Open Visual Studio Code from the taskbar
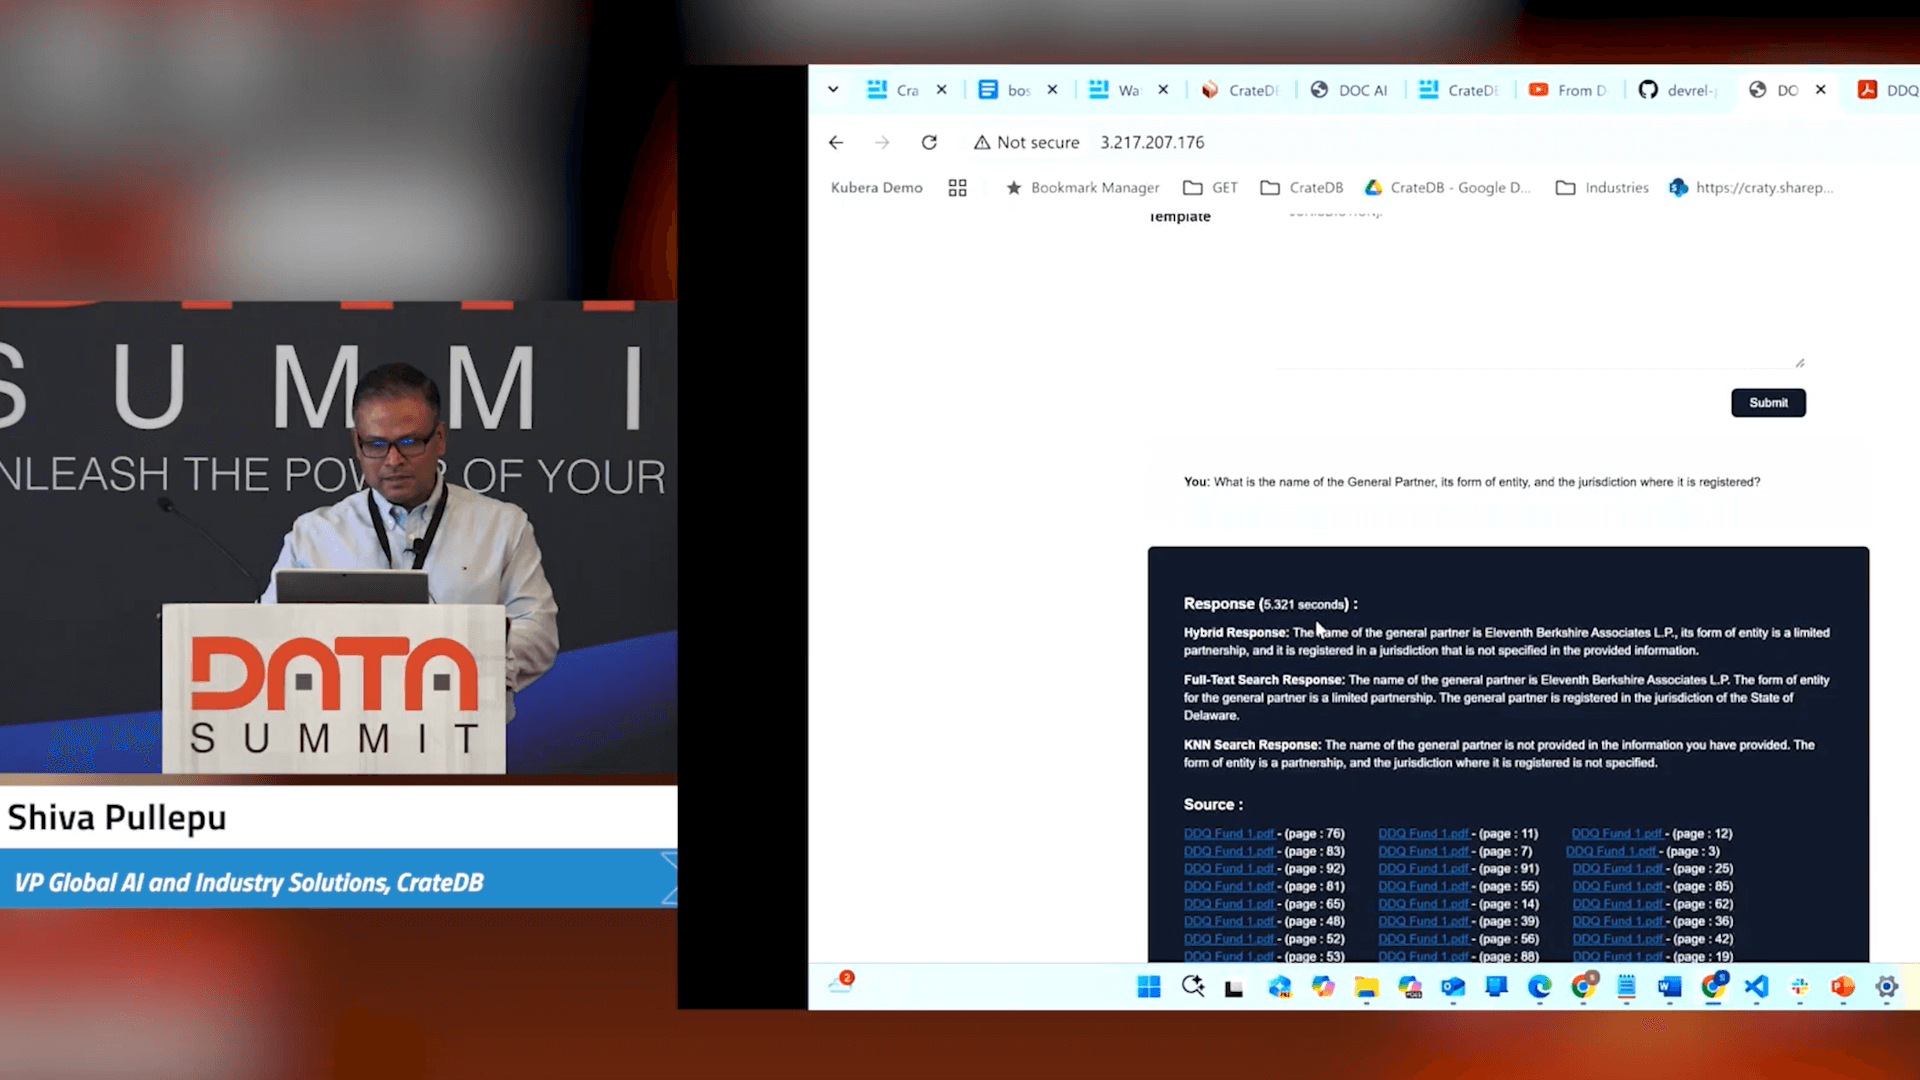The width and height of the screenshot is (1920, 1080). pos(1756,987)
